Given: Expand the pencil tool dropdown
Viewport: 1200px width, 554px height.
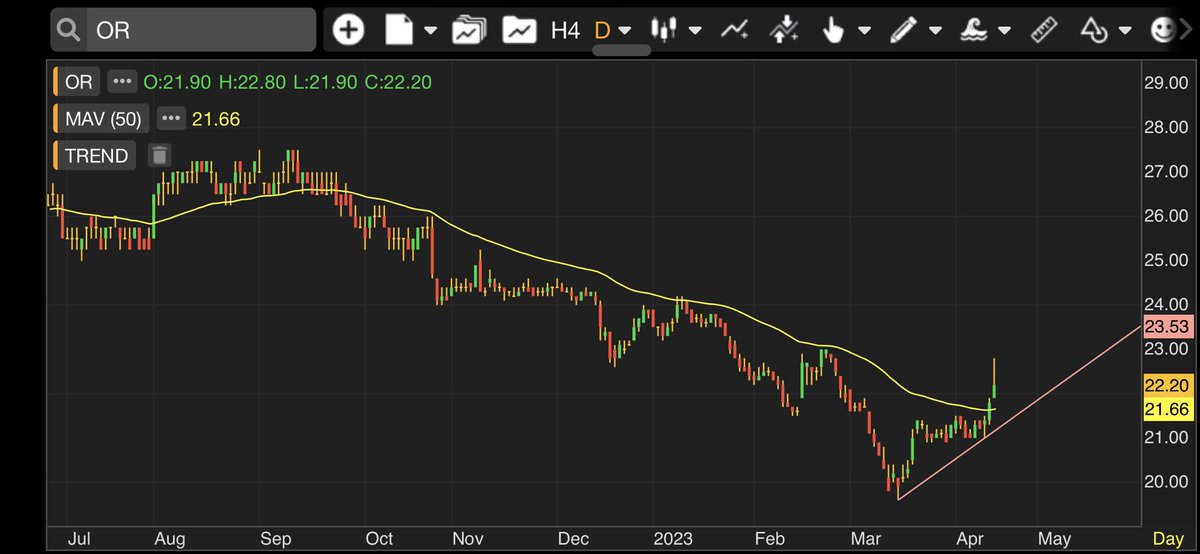Looking at the screenshot, I should coord(935,30).
